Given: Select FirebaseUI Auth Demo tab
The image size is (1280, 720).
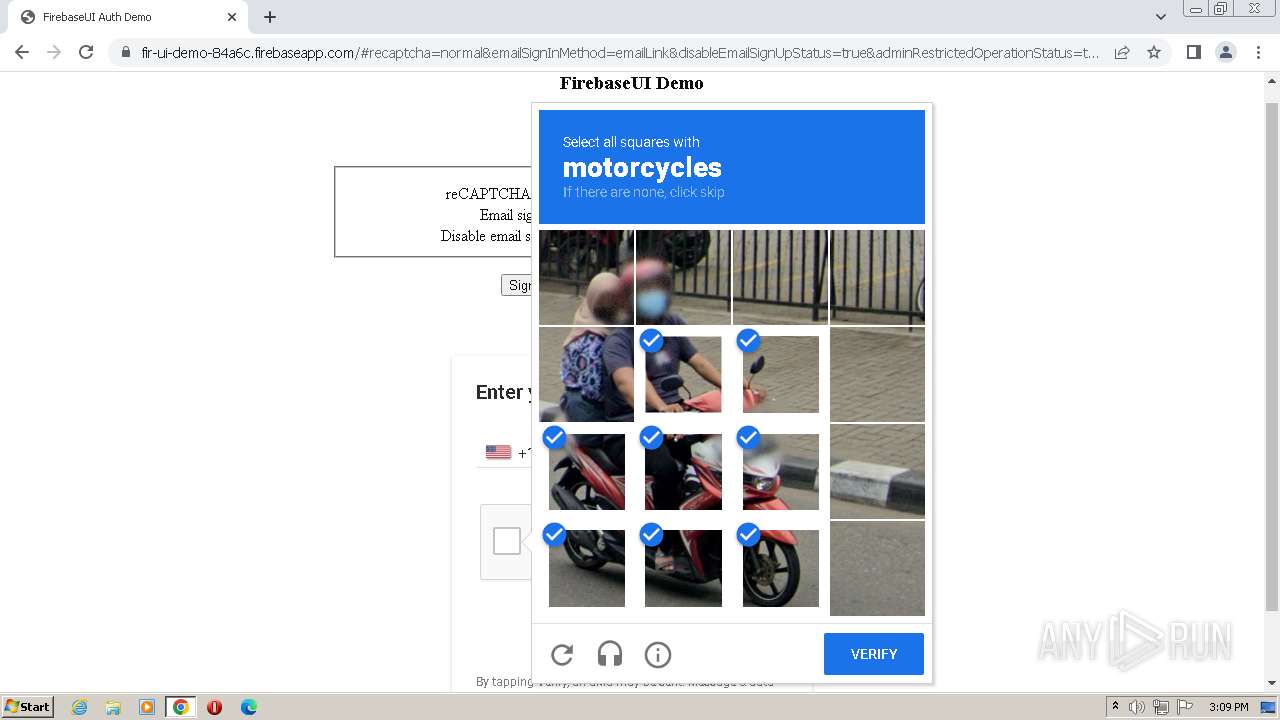Looking at the screenshot, I should (x=126, y=17).
